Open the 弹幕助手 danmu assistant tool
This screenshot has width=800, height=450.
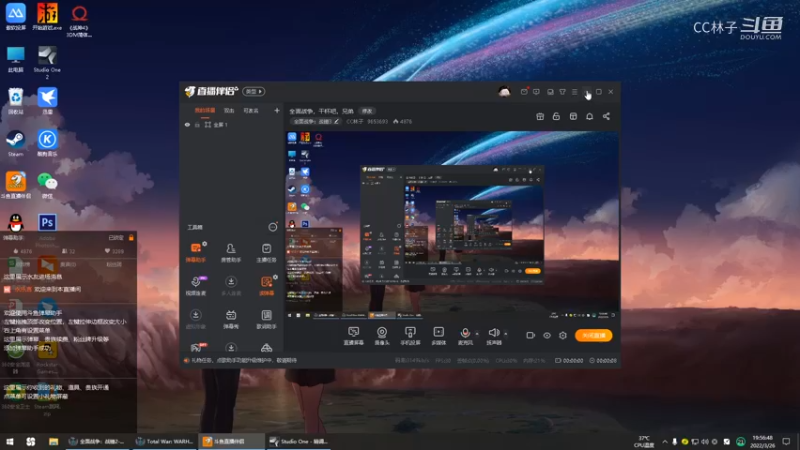pos(195,252)
